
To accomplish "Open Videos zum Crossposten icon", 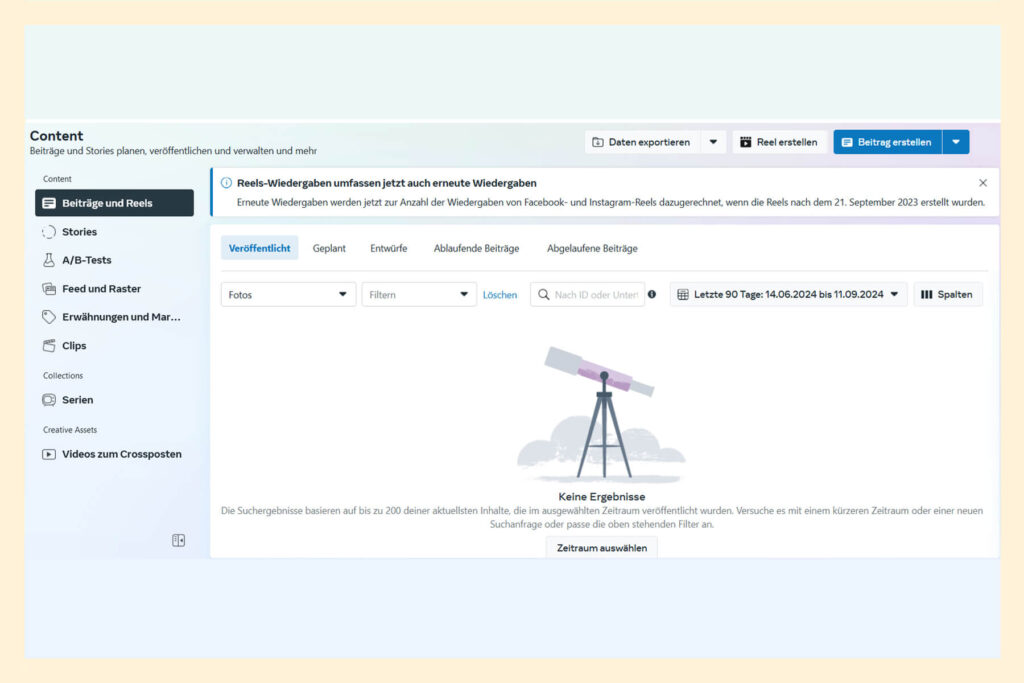I will click(49, 454).
